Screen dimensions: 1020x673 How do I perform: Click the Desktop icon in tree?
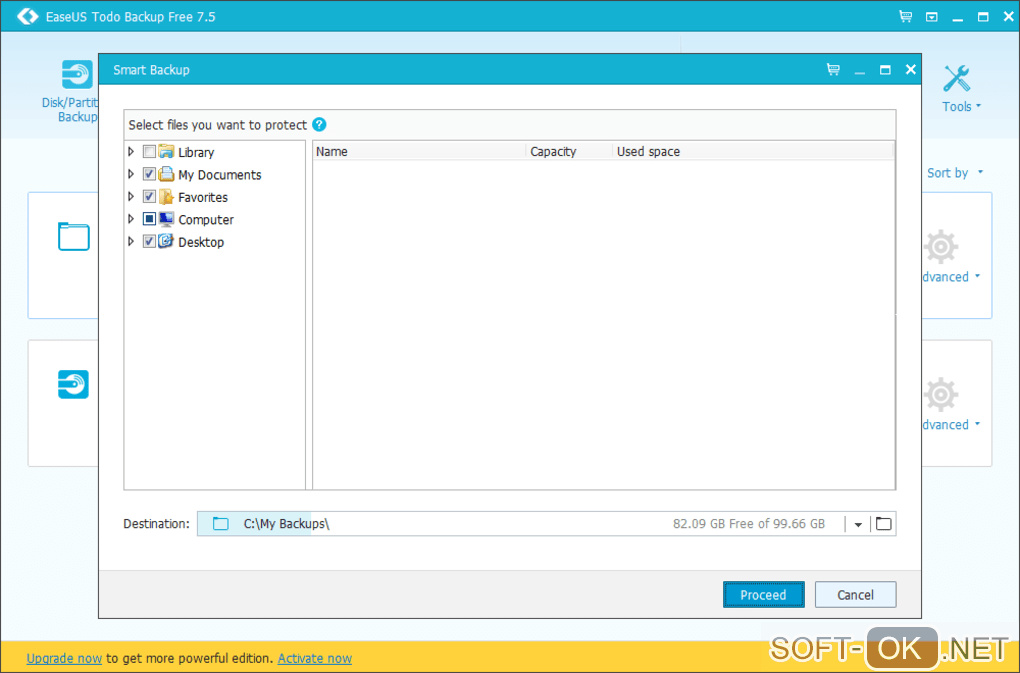(167, 241)
